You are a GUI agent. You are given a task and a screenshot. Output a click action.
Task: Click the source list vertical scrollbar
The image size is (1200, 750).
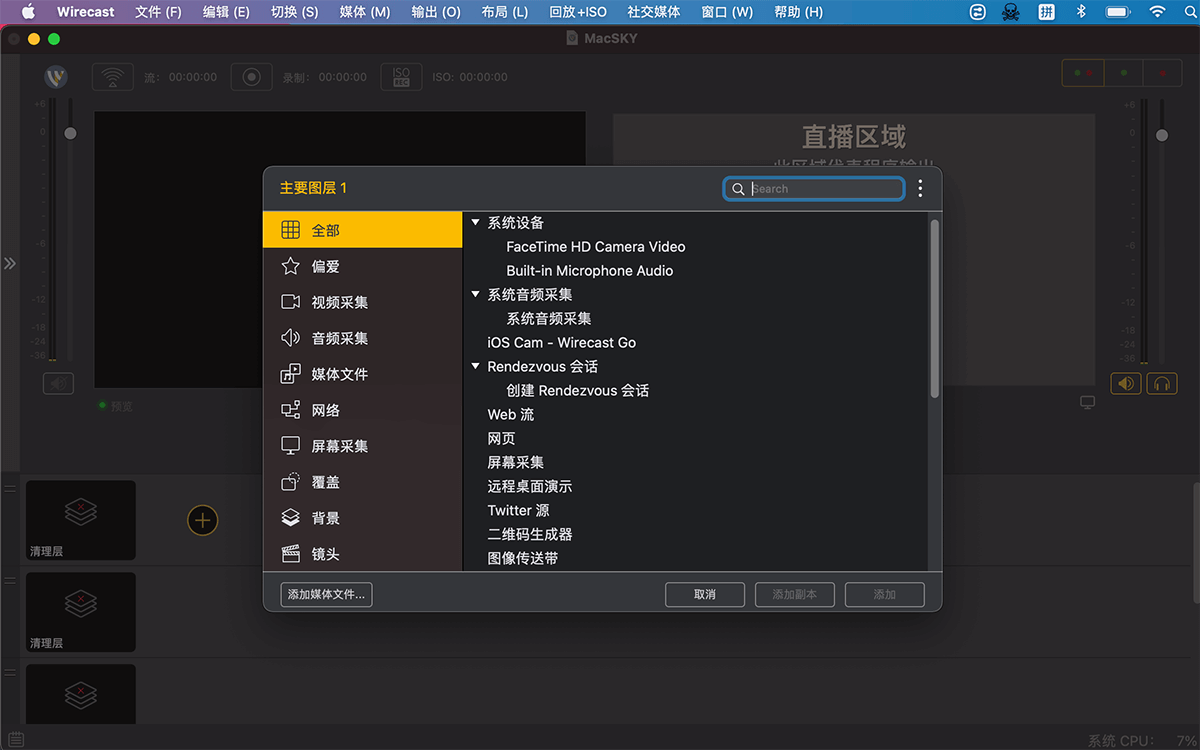click(x=935, y=308)
